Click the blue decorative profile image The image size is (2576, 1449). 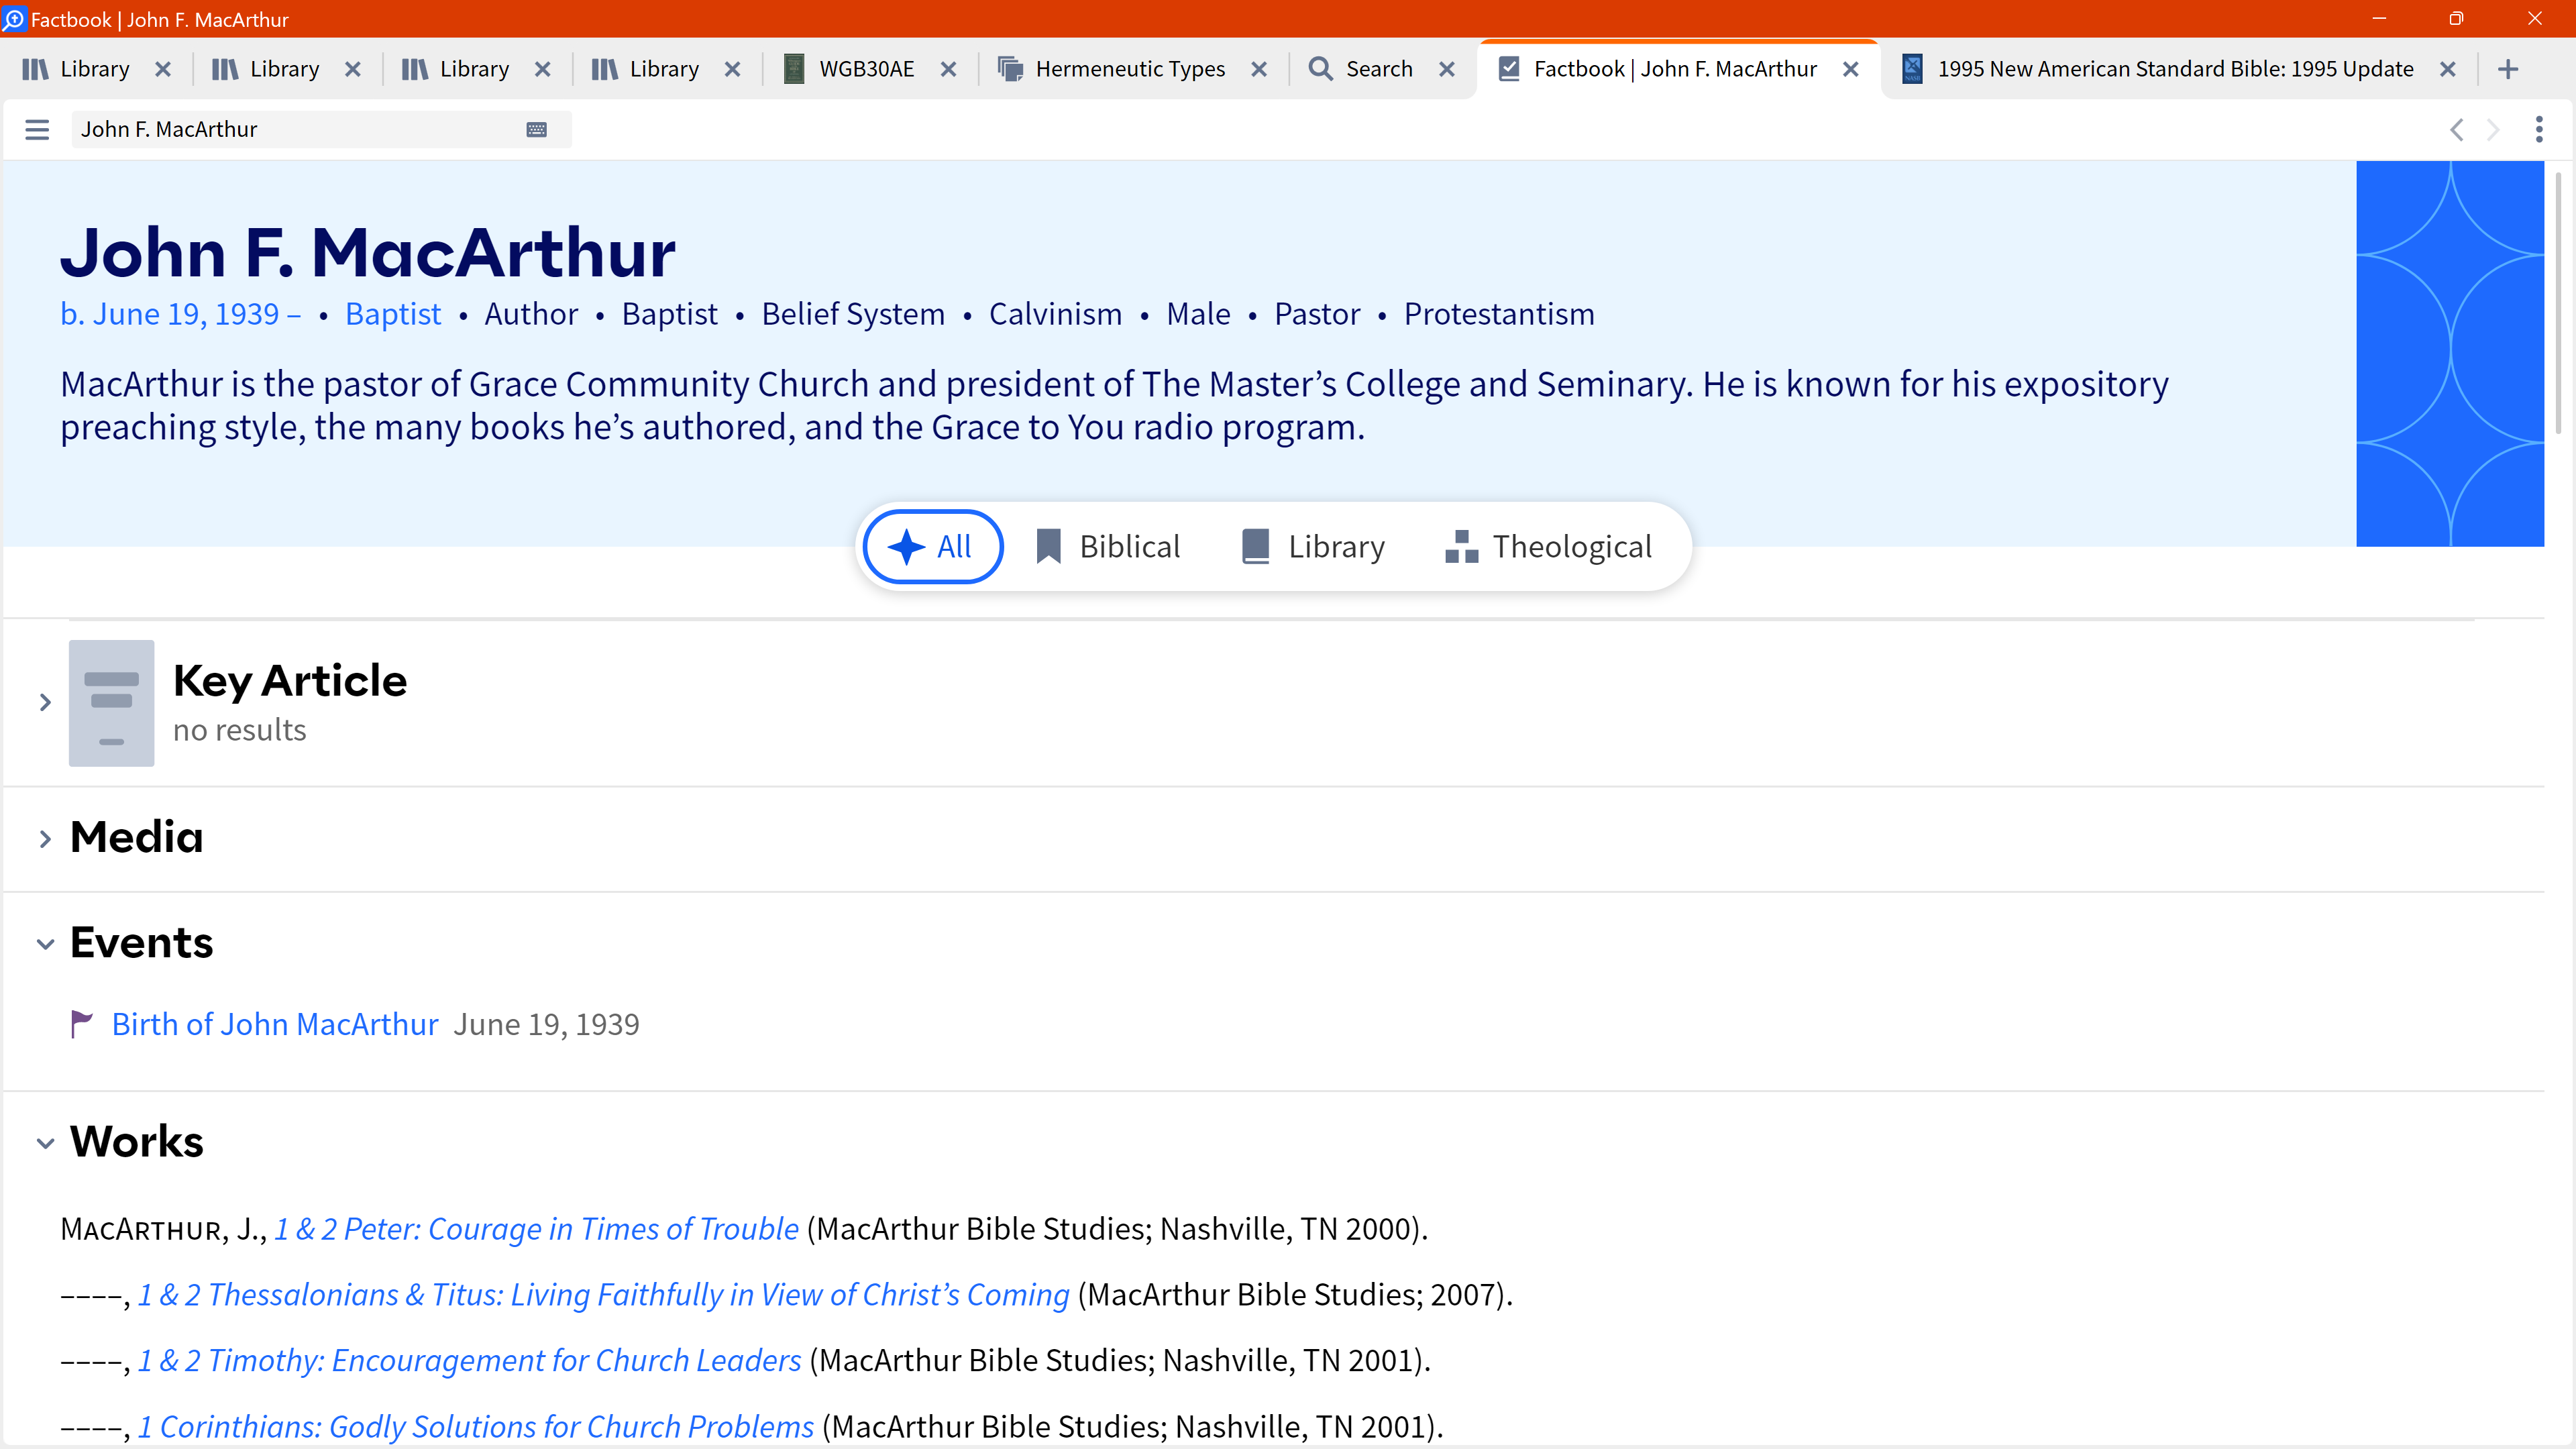pyautogui.click(x=2450, y=354)
